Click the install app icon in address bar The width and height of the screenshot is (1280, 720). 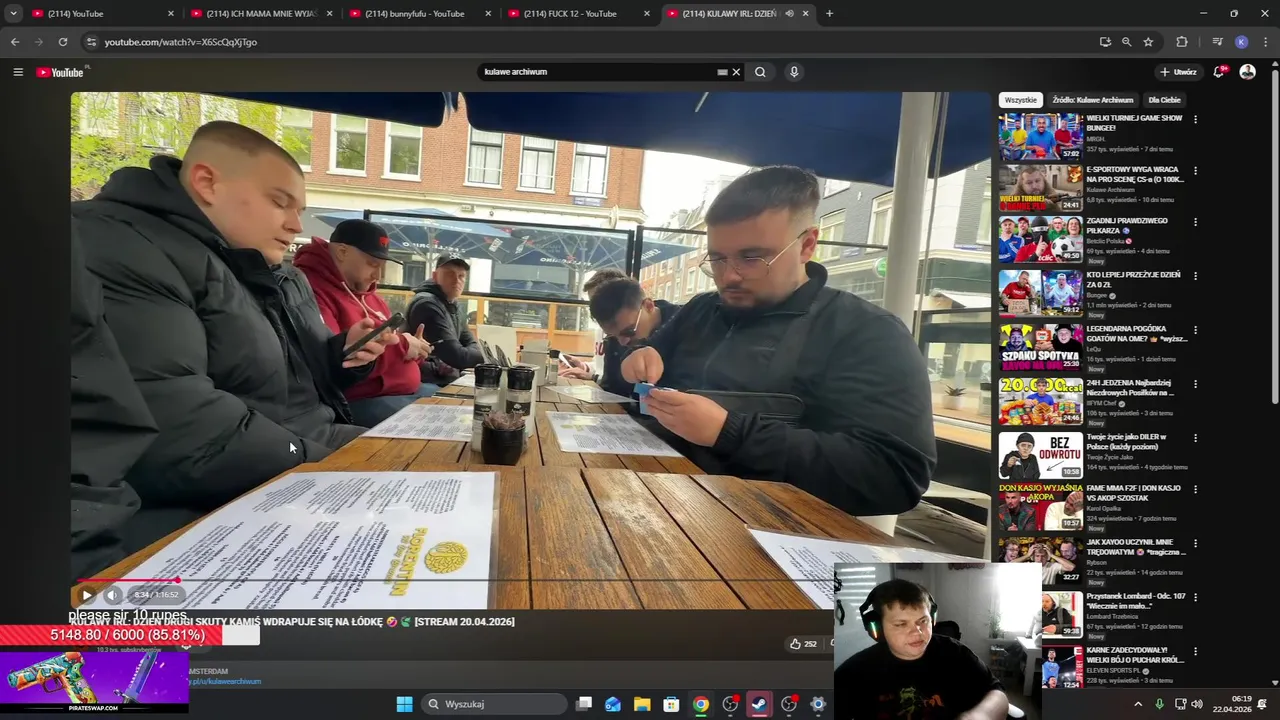(1105, 42)
